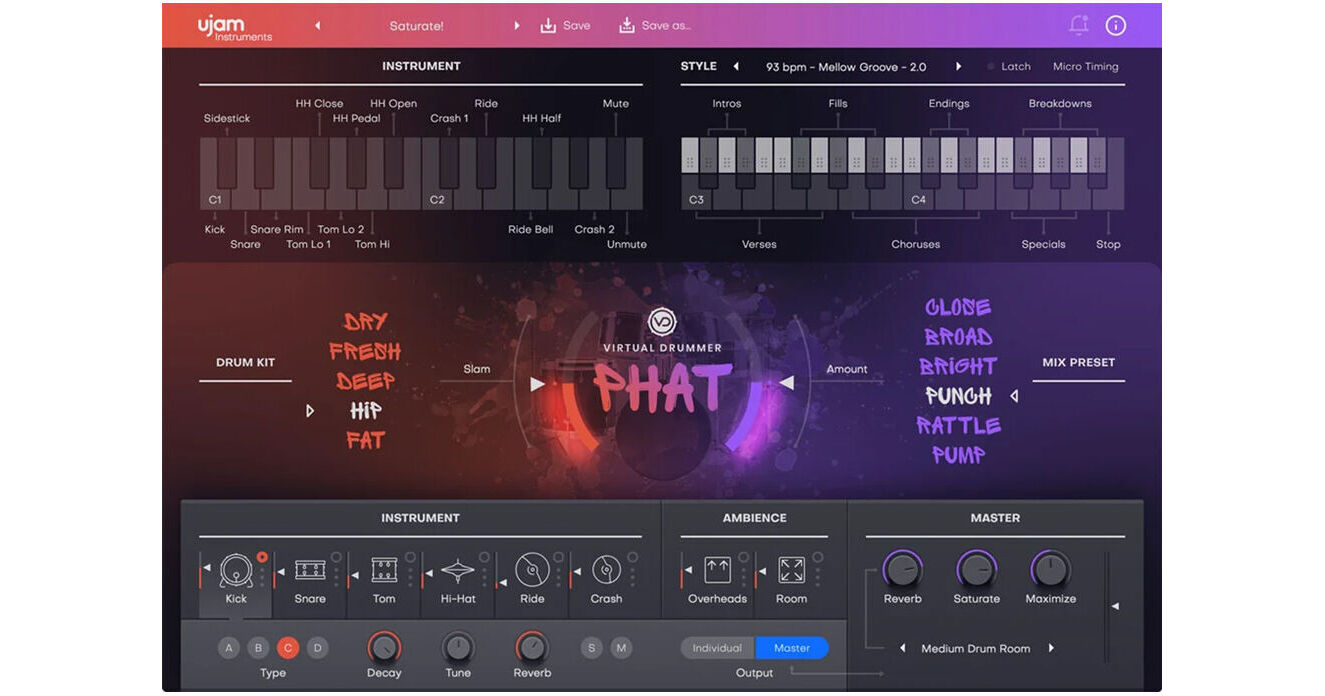Toggle the Tom channel indicator
This screenshot has height=696, width=1325.
pos(410,557)
